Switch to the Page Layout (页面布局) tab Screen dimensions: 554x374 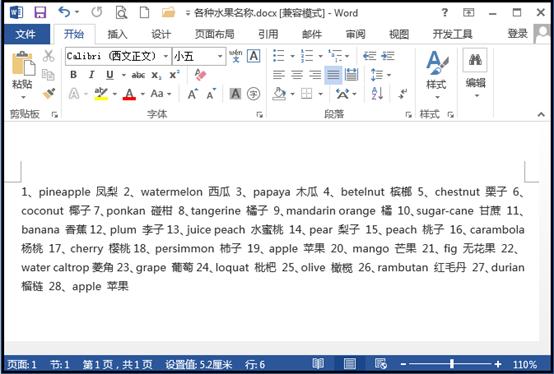click(x=214, y=34)
